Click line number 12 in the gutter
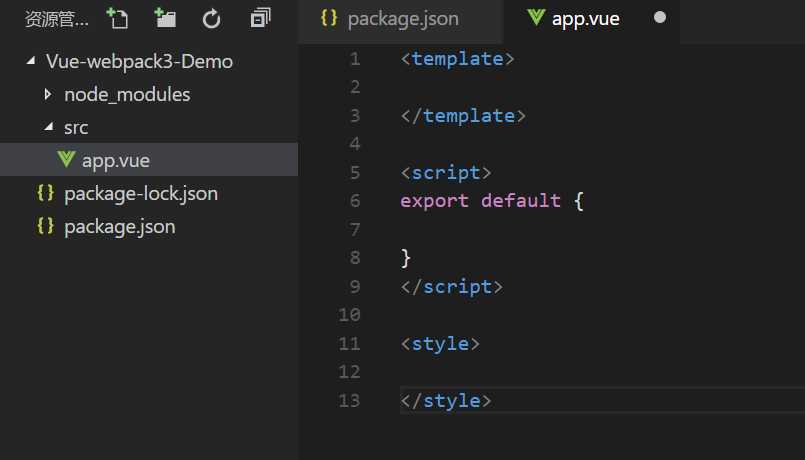This screenshot has height=460, width=805. [349, 372]
